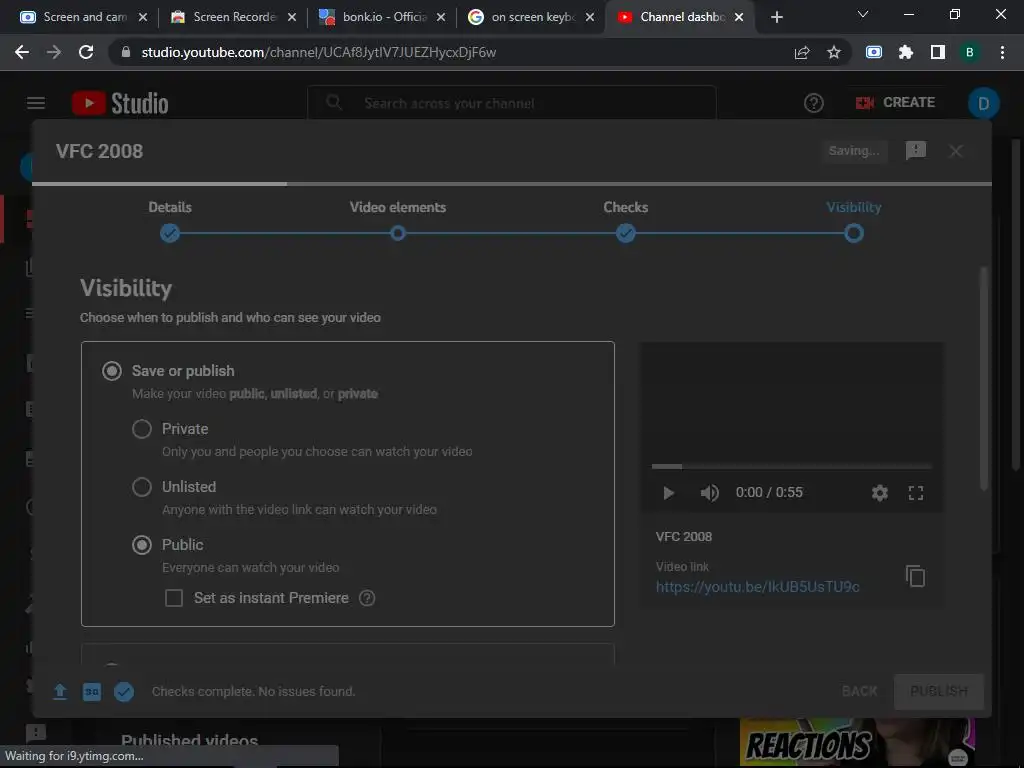1024x768 pixels.
Task: Enter fullscreen on video preview
Action: coord(916,493)
